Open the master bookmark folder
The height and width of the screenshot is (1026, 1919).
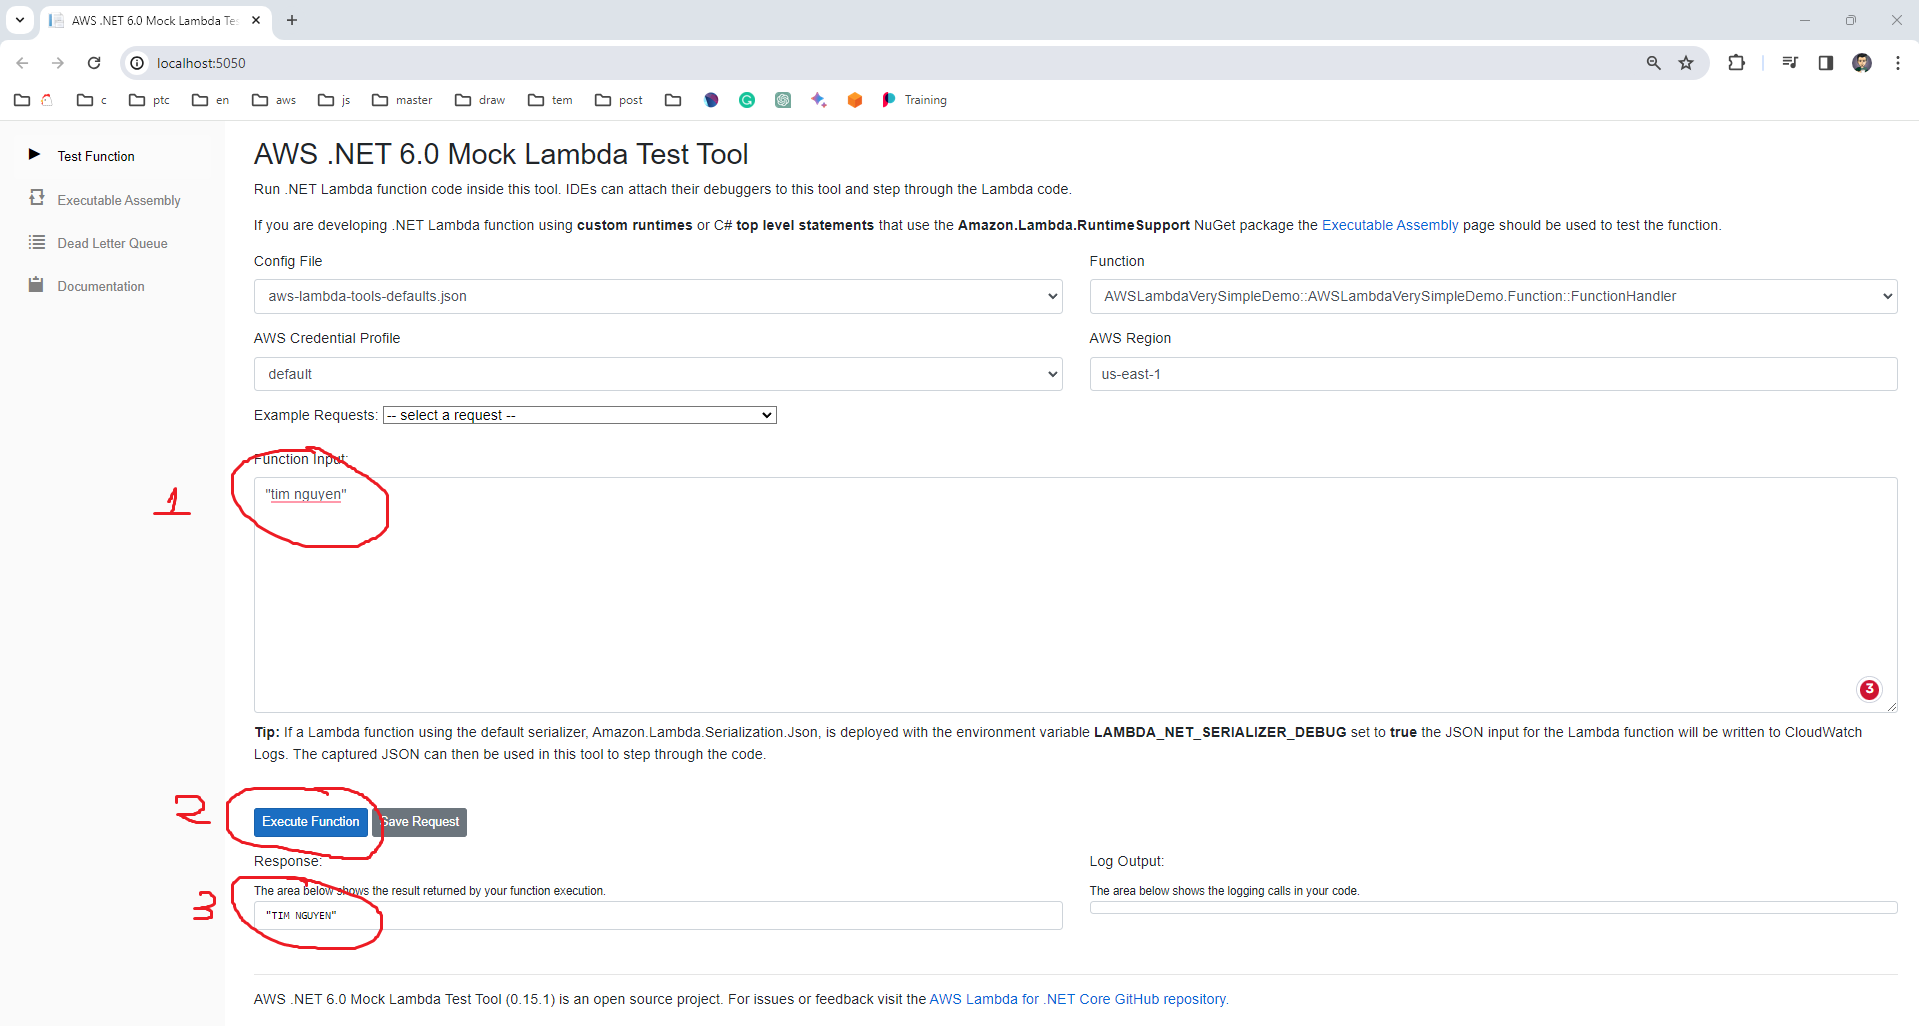(x=402, y=100)
